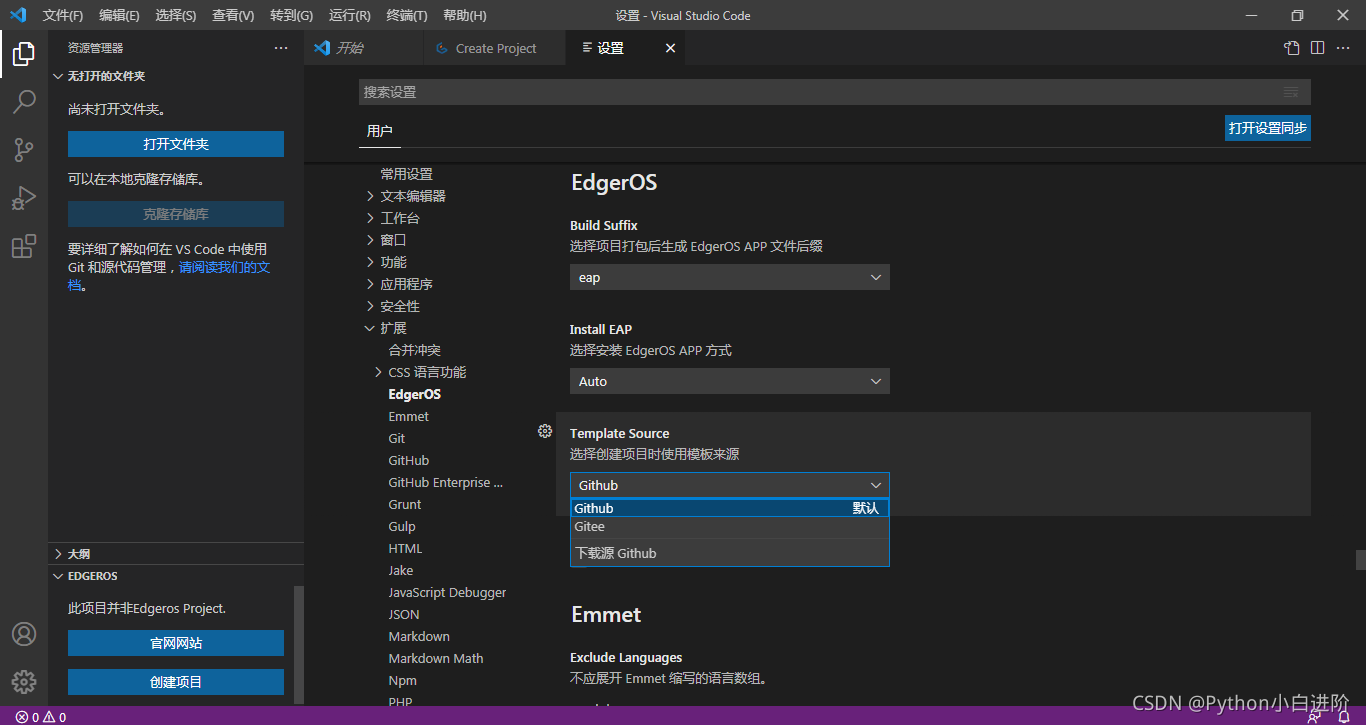1366x725 pixels.
Task: Select 合并冲突 in settings tree
Action: [414, 350]
